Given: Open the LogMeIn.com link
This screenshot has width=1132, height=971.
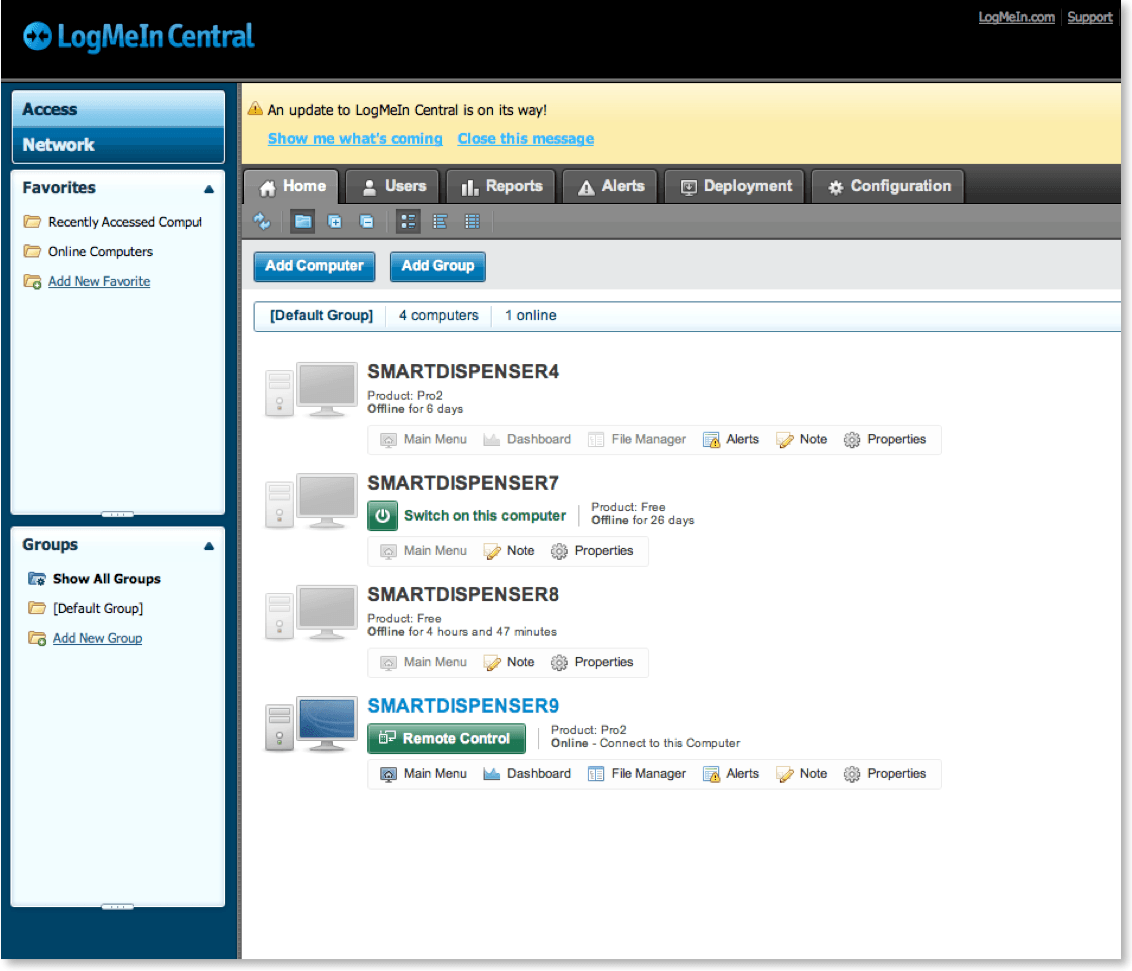Looking at the screenshot, I should click(x=1016, y=17).
